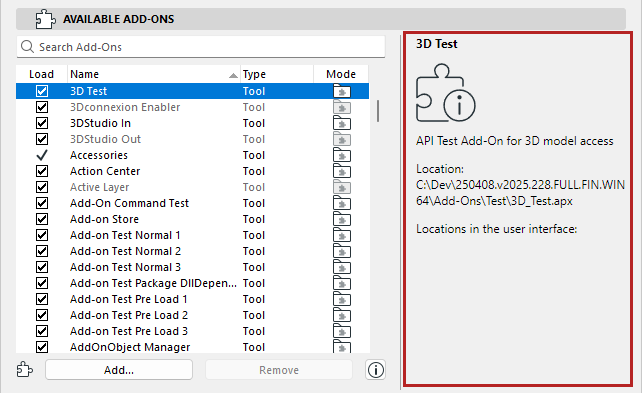Sort the list by the Type column header
The image size is (642, 393).
(277, 74)
